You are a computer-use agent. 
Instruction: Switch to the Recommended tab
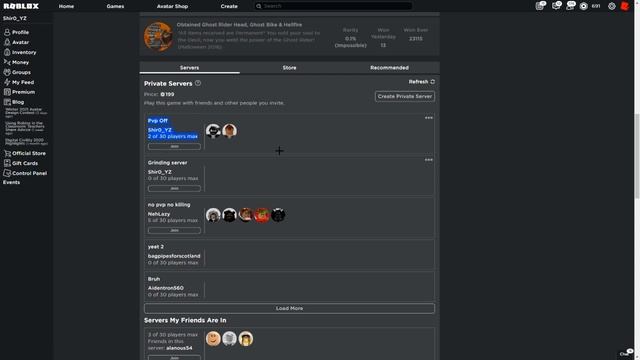389,68
